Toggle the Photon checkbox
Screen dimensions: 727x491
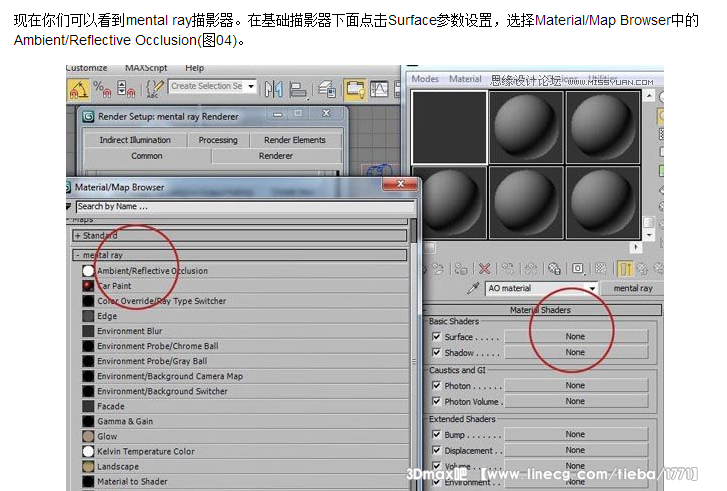[x=436, y=385]
